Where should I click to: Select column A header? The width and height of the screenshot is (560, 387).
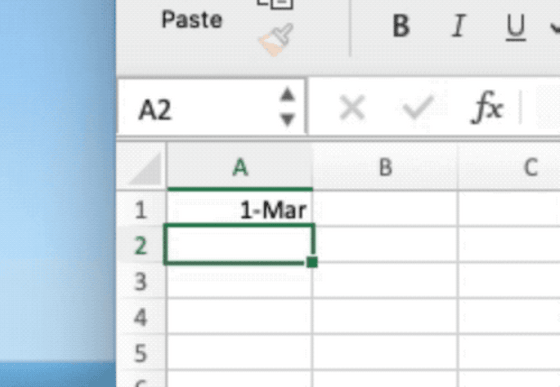tap(240, 167)
